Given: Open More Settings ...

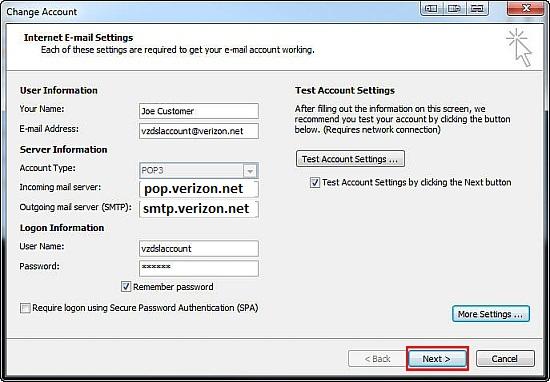Looking at the screenshot, I should [x=490, y=314].
